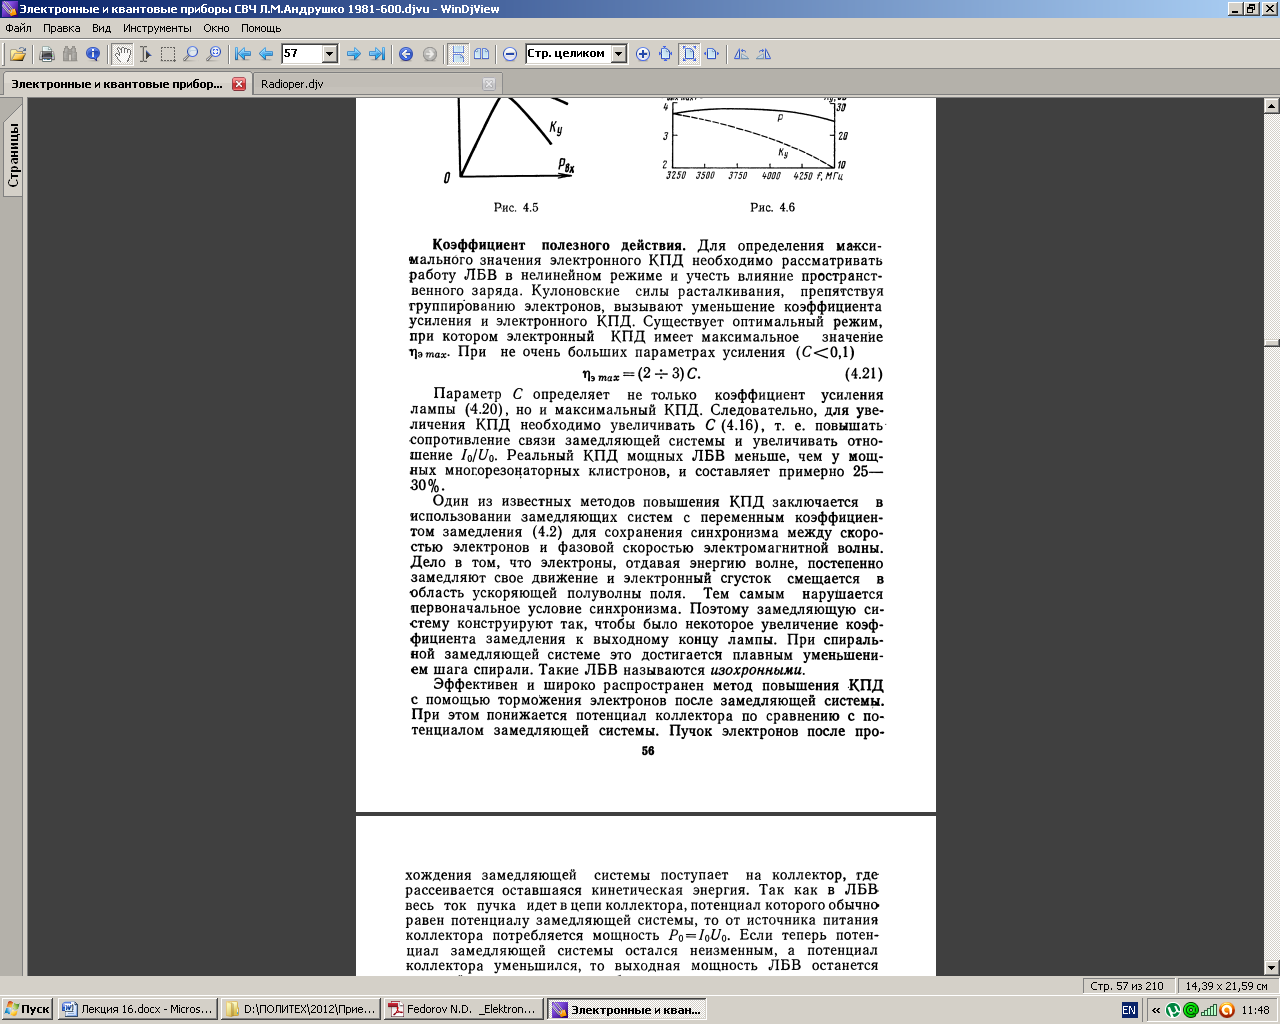Image resolution: width=1280 pixels, height=1024 pixels.
Task: Zoom in with the plus icon
Action: coord(643,54)
